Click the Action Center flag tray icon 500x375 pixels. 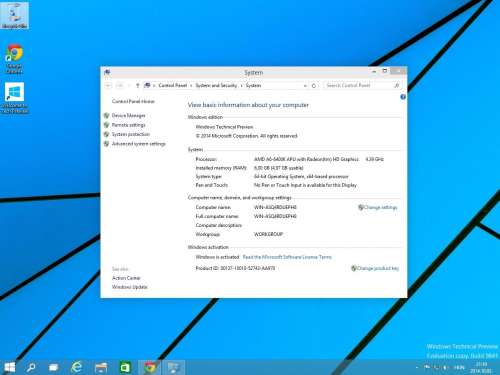click(x=427, y=367)
